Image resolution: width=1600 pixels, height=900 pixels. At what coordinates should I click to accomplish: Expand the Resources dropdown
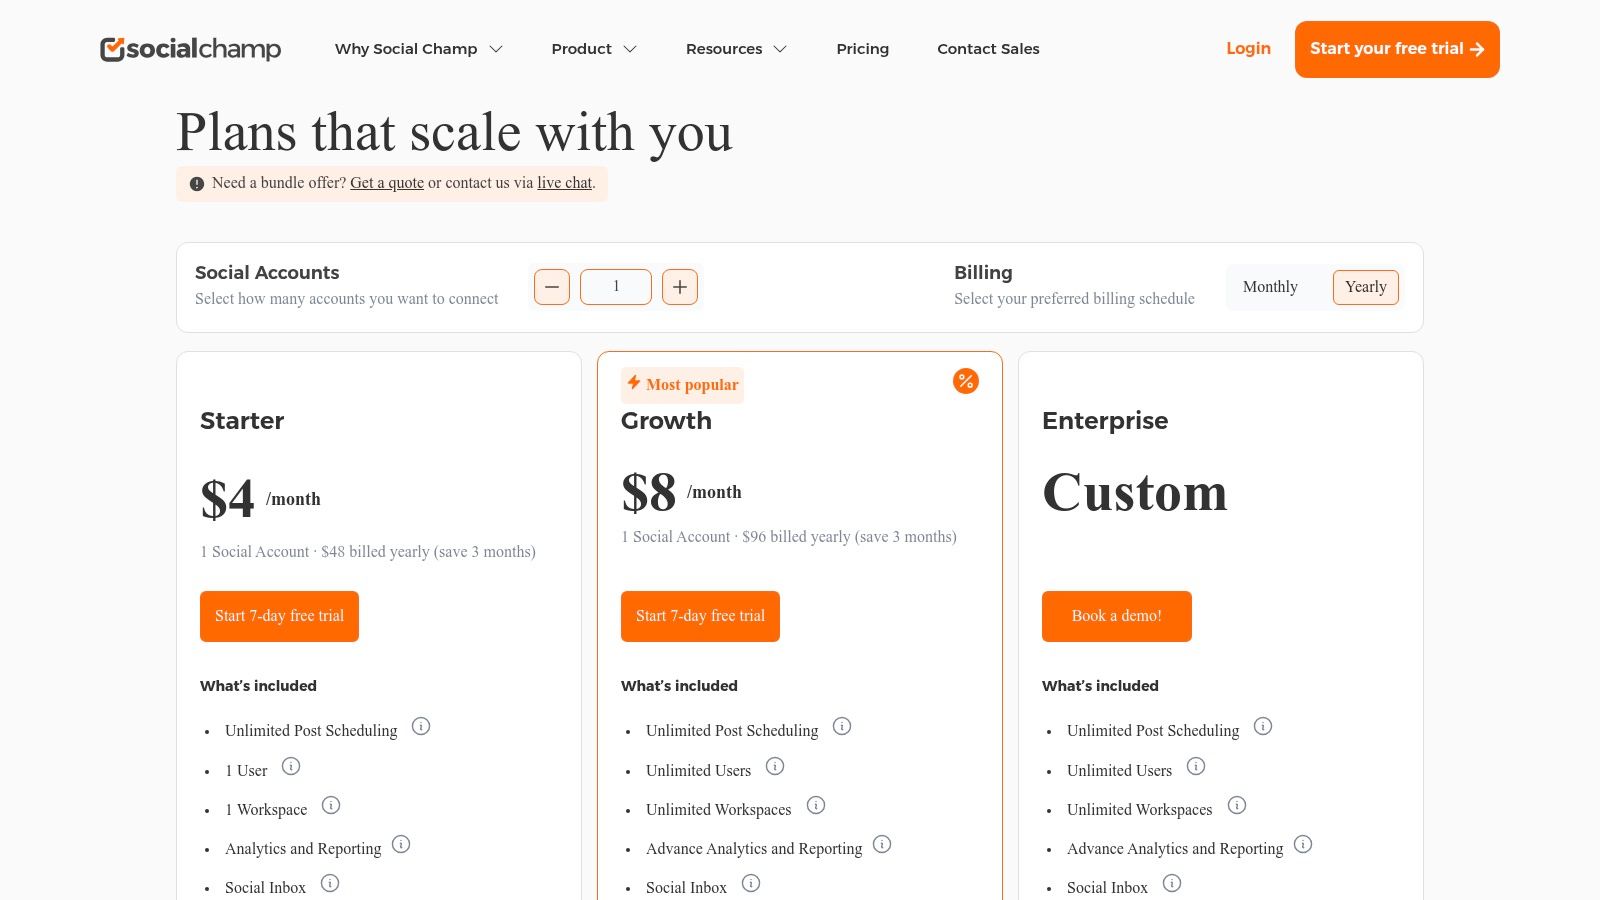click(736, 49)
